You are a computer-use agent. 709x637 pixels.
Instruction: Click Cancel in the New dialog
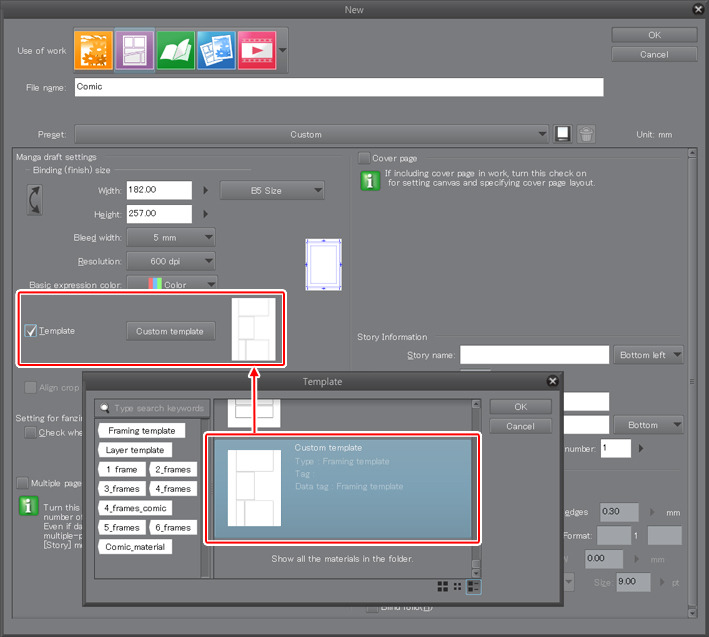point(654,54)
